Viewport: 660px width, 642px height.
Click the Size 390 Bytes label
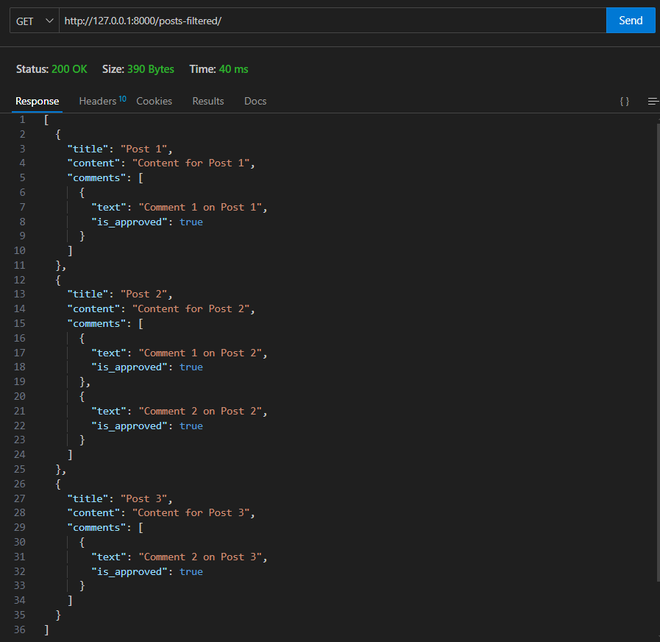pyautogui.click(x=136, y=69)
